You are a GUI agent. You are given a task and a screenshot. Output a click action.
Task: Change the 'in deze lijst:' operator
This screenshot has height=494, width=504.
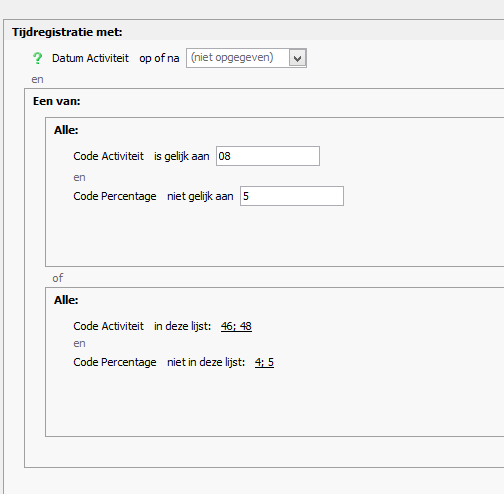tap(182, 326)
